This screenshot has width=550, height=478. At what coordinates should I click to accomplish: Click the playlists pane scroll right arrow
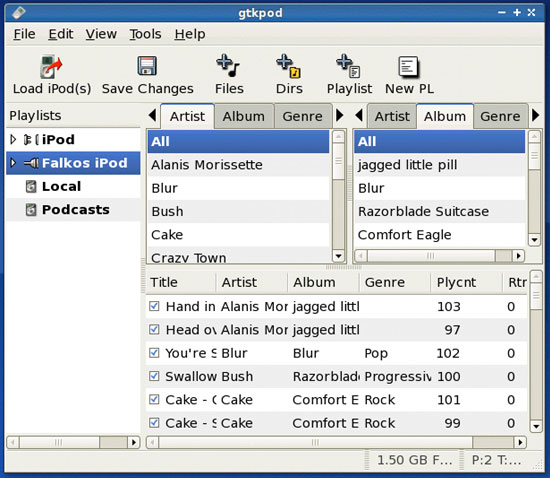coord(134,442)
